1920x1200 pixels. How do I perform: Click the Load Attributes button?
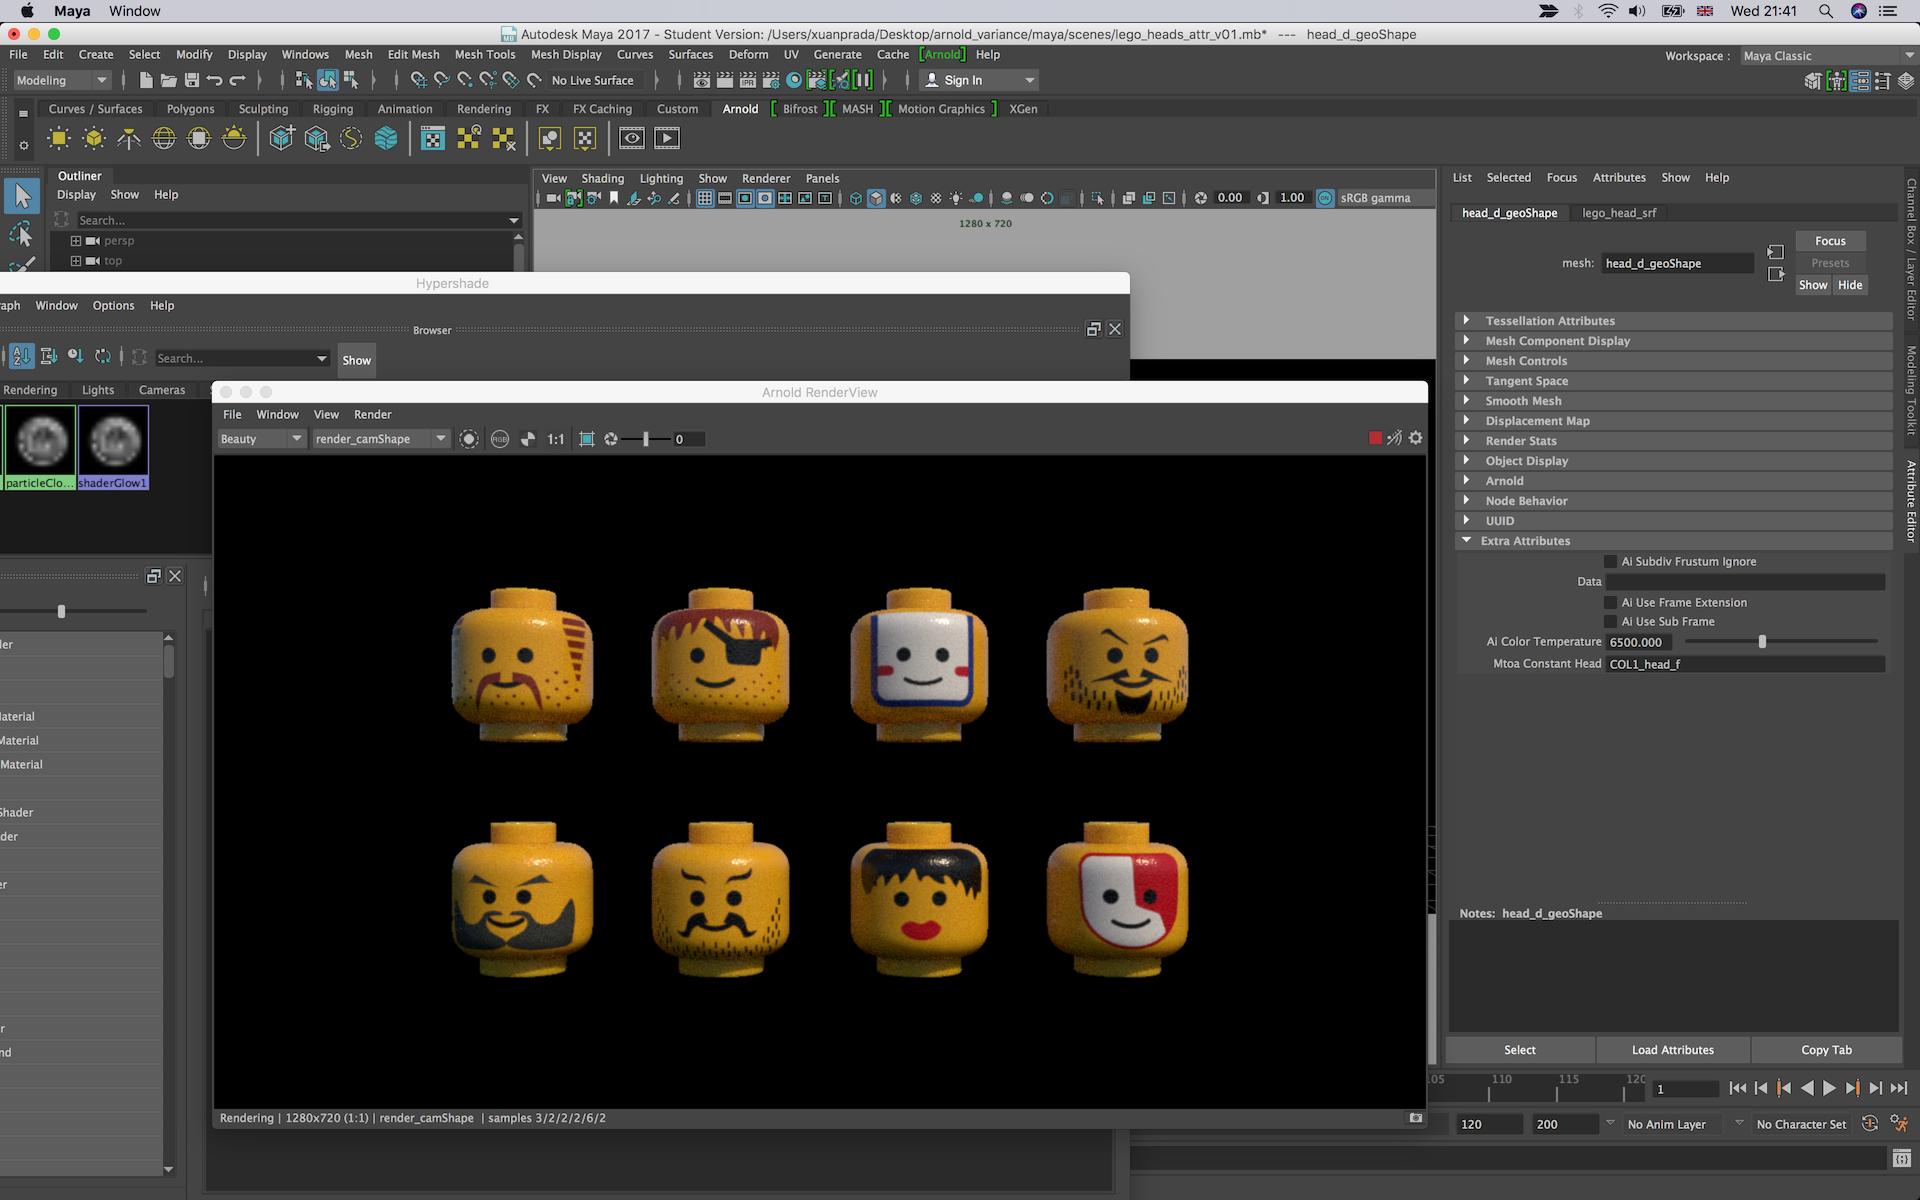(x=1673, y=1050)
